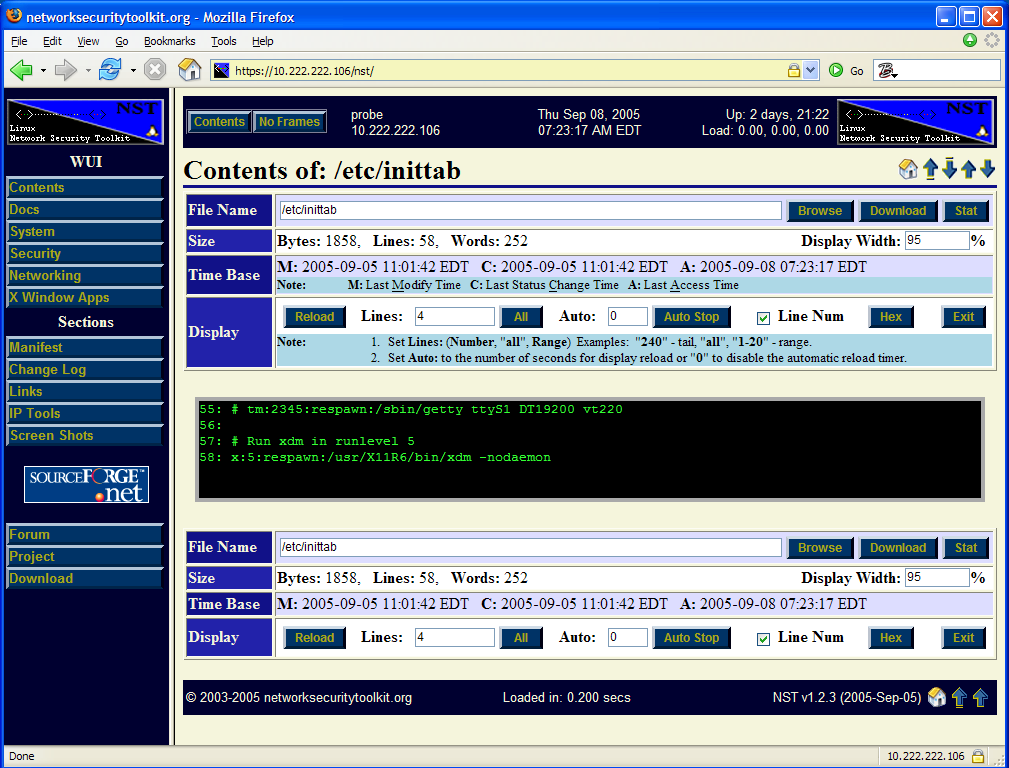Click the home icon in the footer
1009x768 pixels.
pyautogui.click(x=936, y=697)
